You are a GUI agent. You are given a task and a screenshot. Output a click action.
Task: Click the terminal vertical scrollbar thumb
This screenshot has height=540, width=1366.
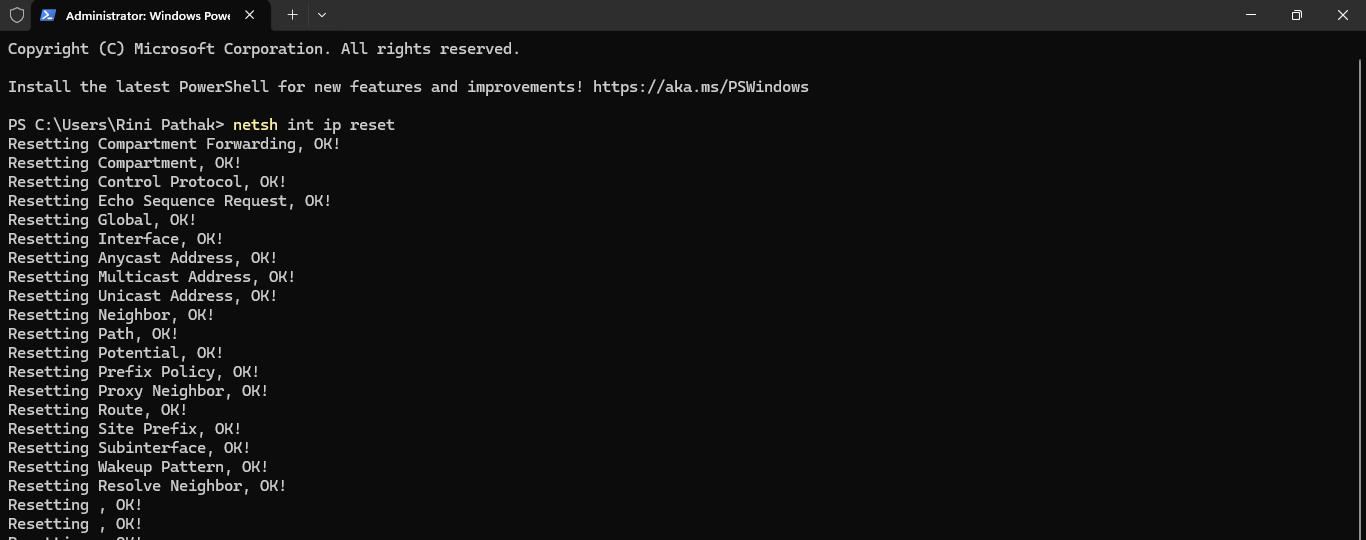1359,70
